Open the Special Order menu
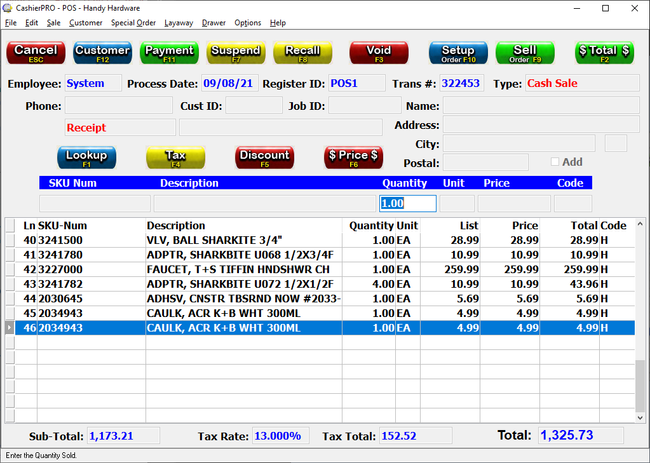This screenshot has width=650, height=463. 133,23
